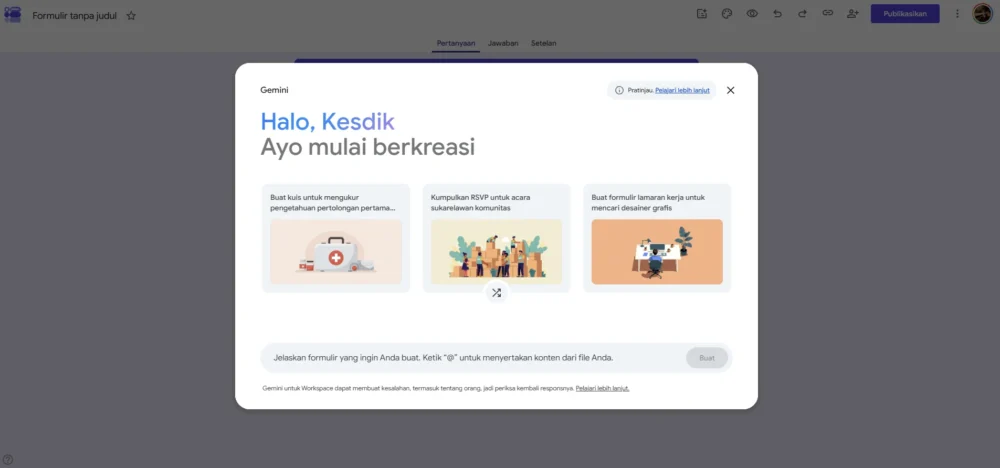Viewport: 1000px width, 468px height.
Task: Click the Publikasikan button
Action: 905,13
